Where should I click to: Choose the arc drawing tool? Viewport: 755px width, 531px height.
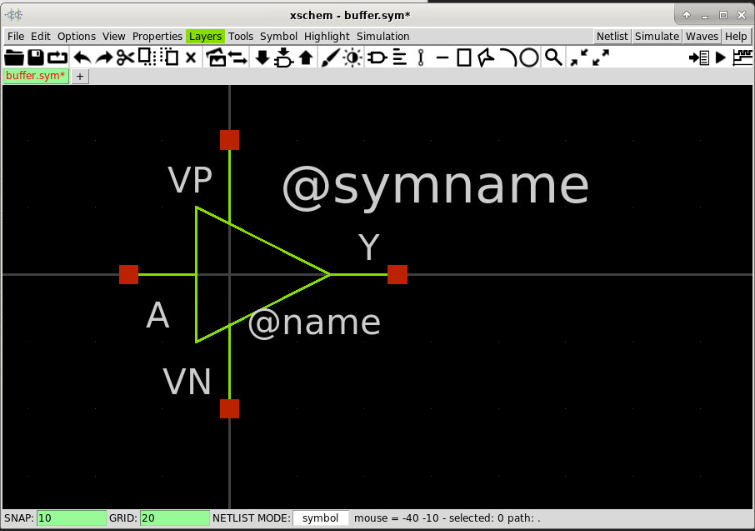point(508,58)
